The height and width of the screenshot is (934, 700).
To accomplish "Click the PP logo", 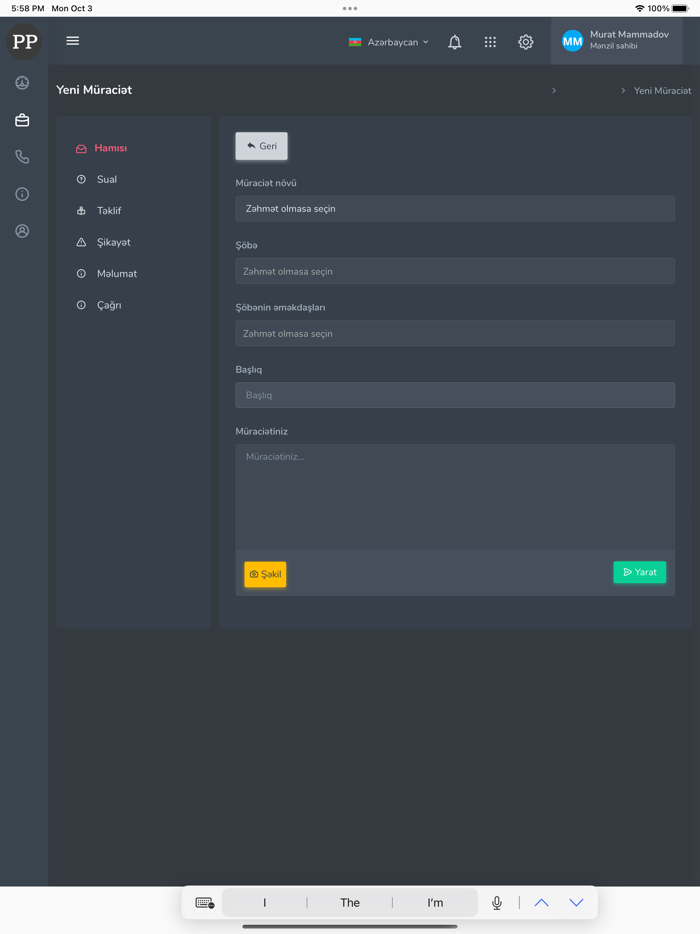I will click(24, 42).
